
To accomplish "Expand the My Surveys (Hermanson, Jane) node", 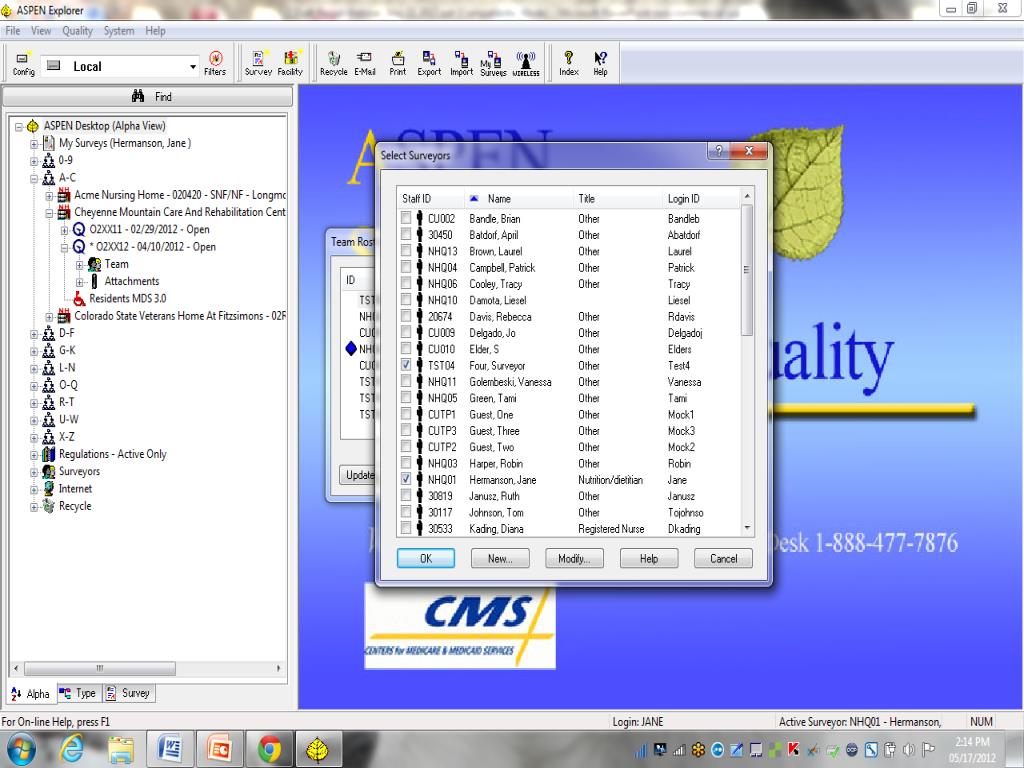I will 34,144.
